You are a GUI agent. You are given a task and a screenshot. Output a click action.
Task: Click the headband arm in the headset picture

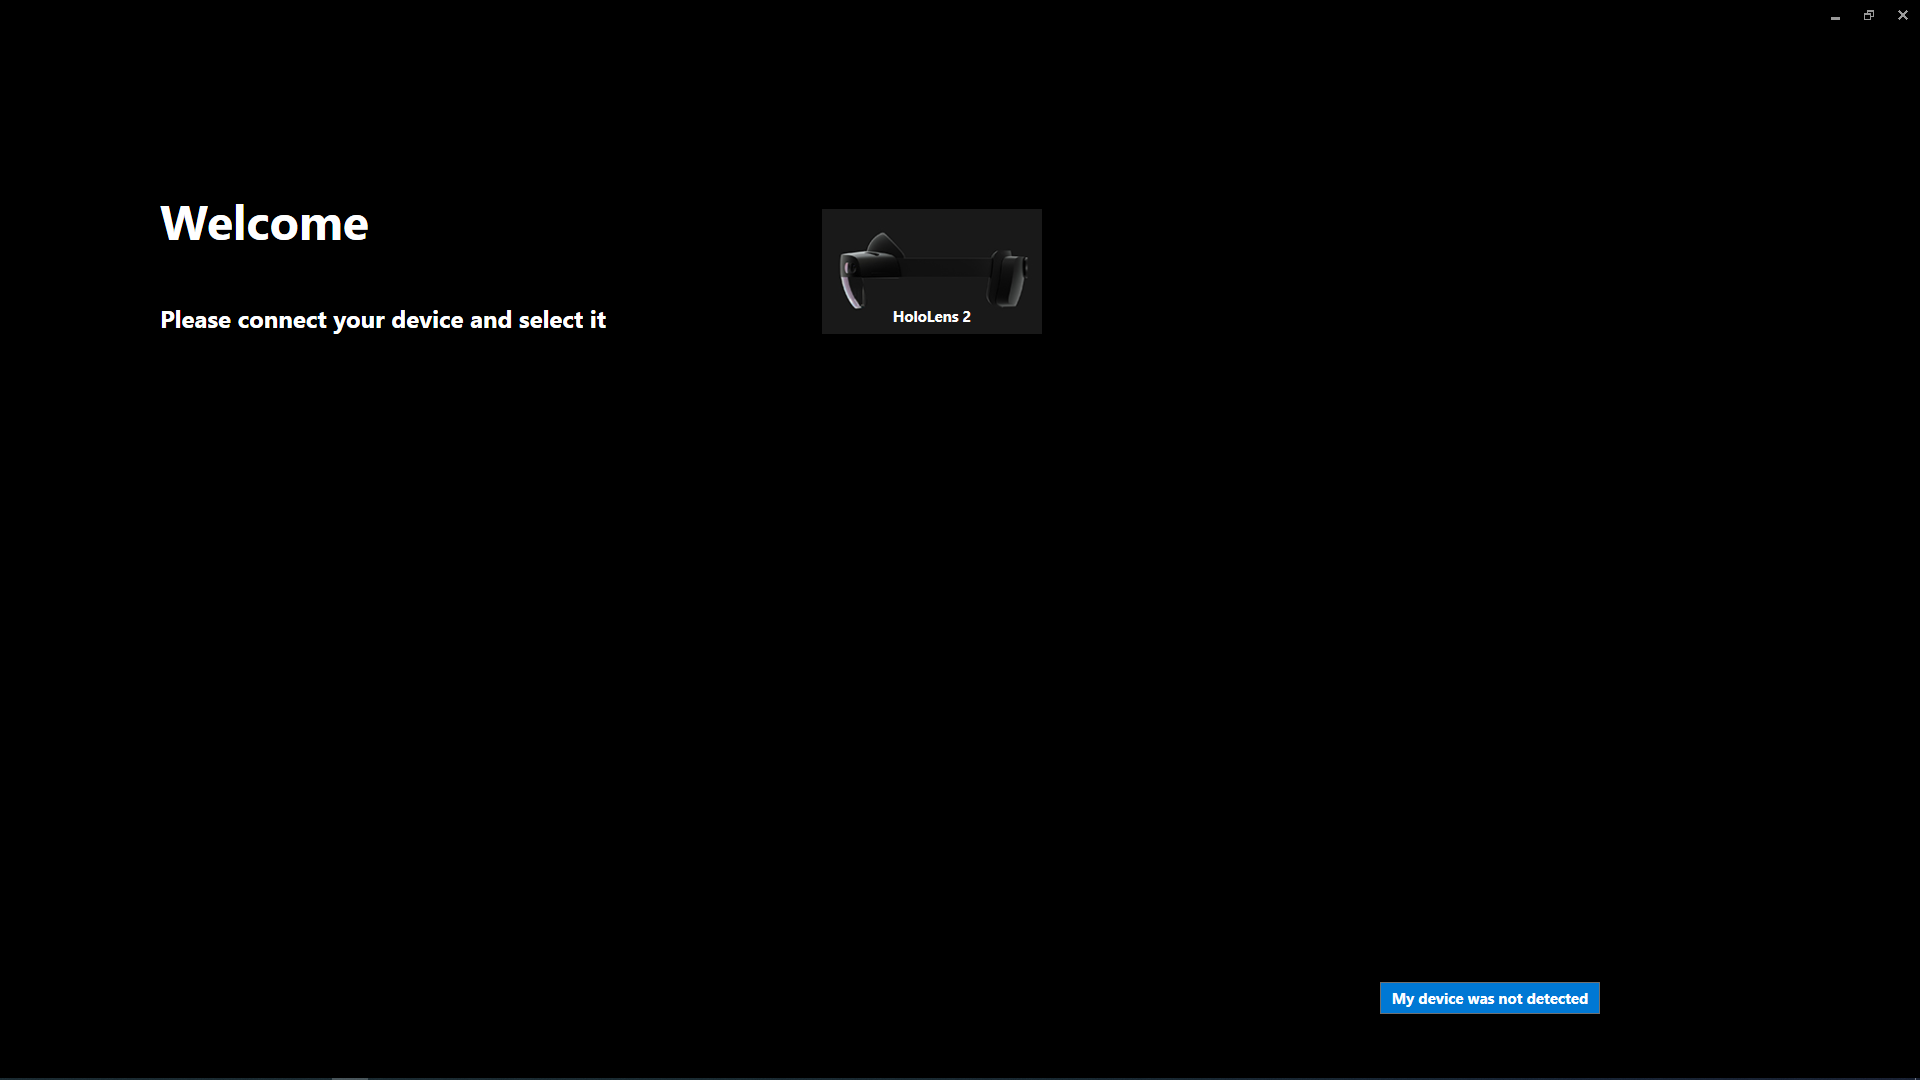tap(945, 266)
